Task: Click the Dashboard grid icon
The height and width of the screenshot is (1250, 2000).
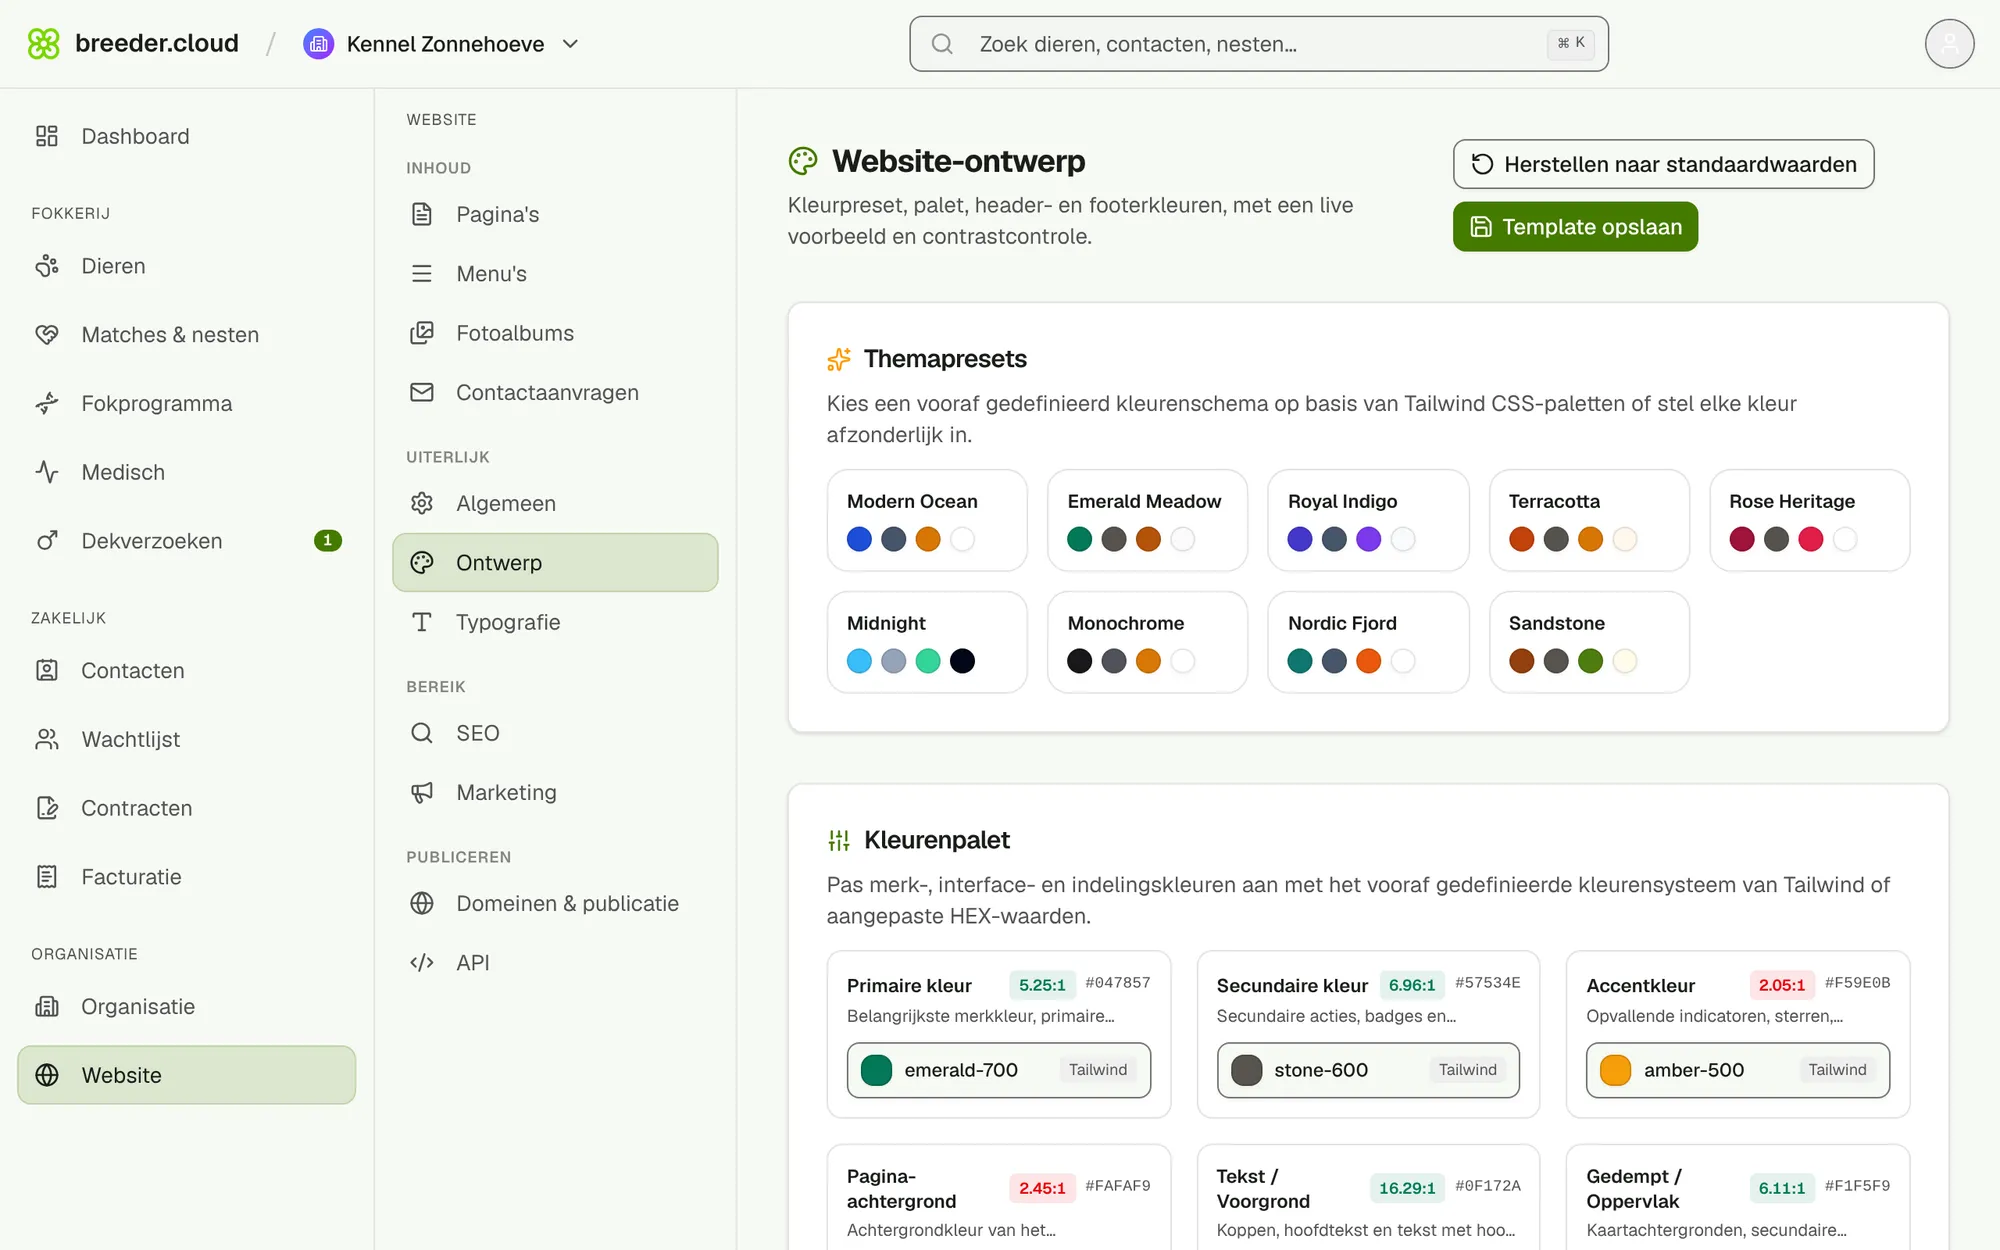Action: 47,136
